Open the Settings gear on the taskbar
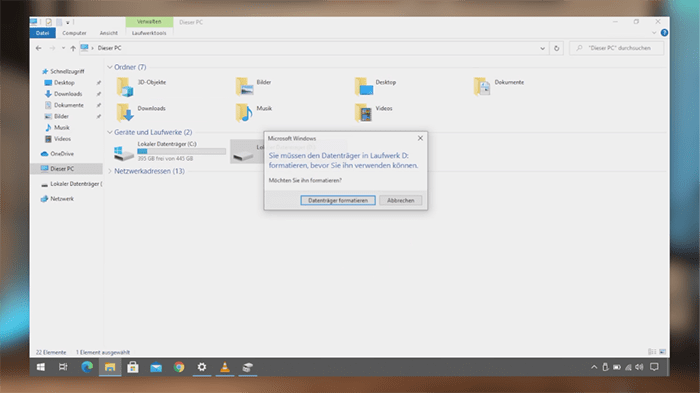Image resolution: width=700 pixels, height=393 pixels. (x=202, y=367)
